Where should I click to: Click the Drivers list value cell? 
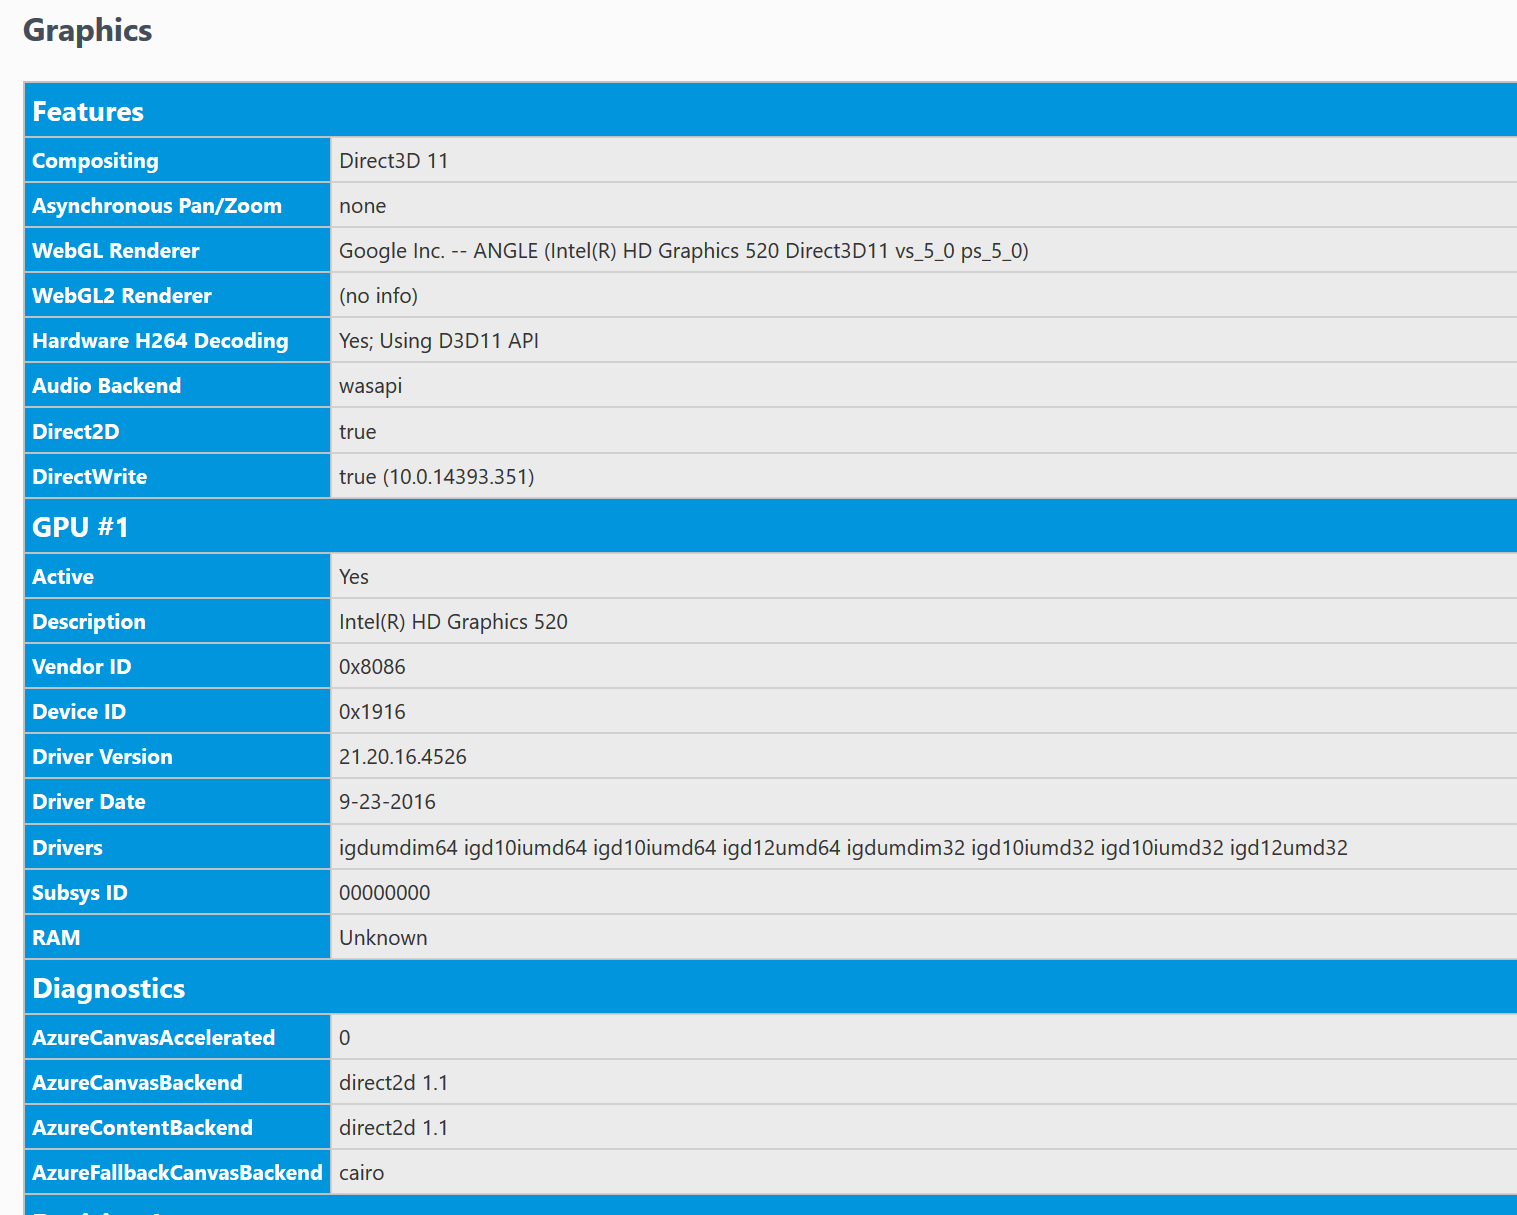[x=924, y=847]
